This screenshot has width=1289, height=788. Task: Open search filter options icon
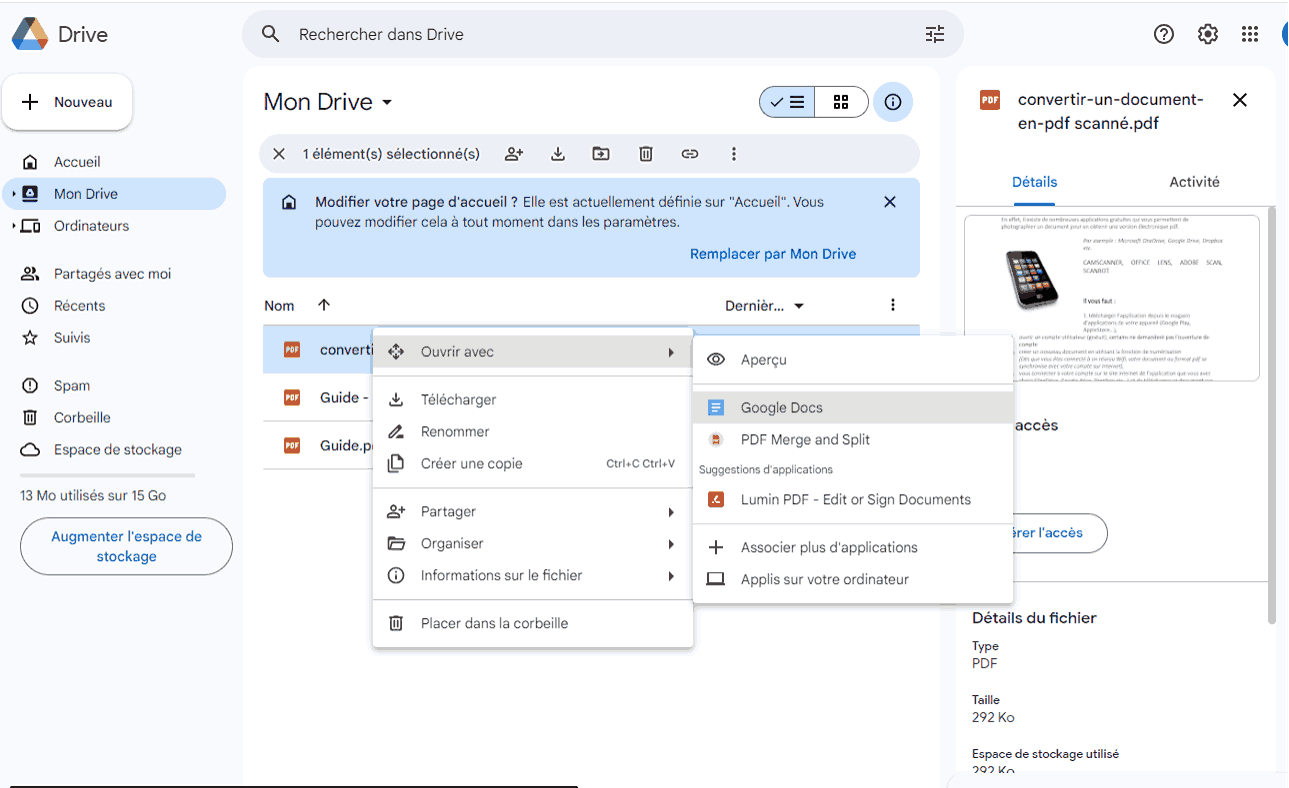tap(935, 34)
